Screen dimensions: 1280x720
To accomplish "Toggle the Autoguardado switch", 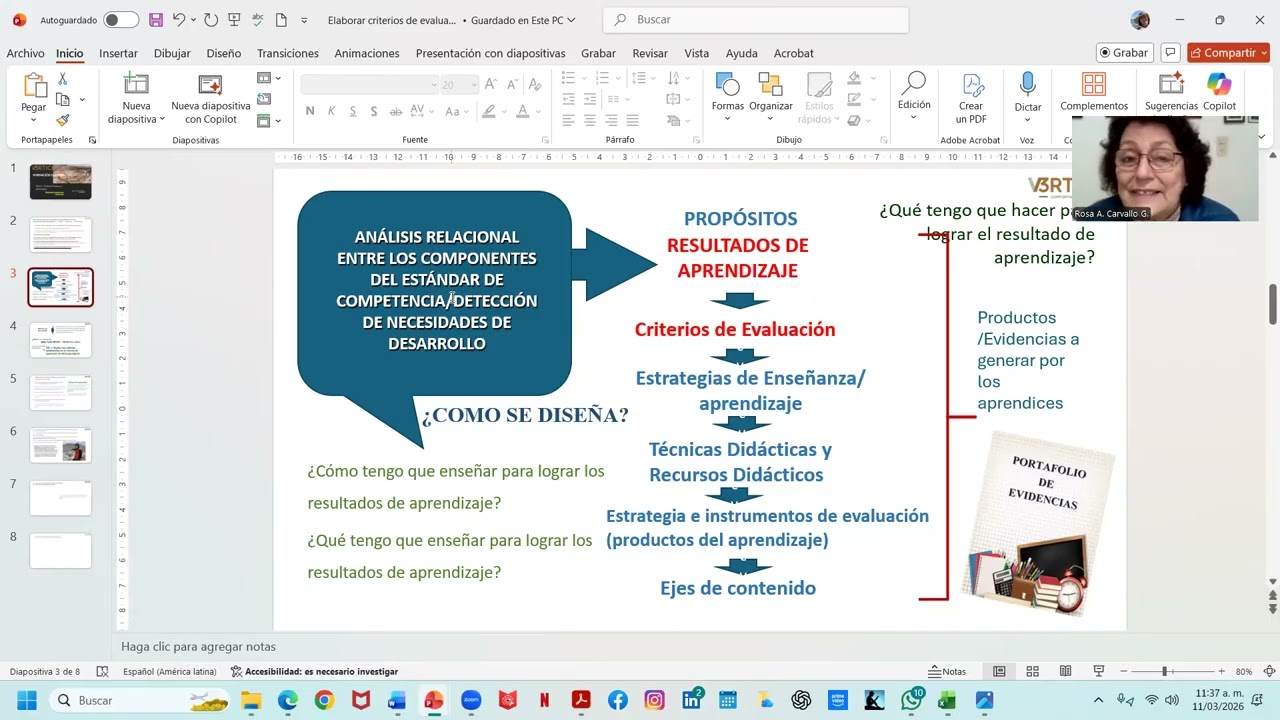I will 121,20.
